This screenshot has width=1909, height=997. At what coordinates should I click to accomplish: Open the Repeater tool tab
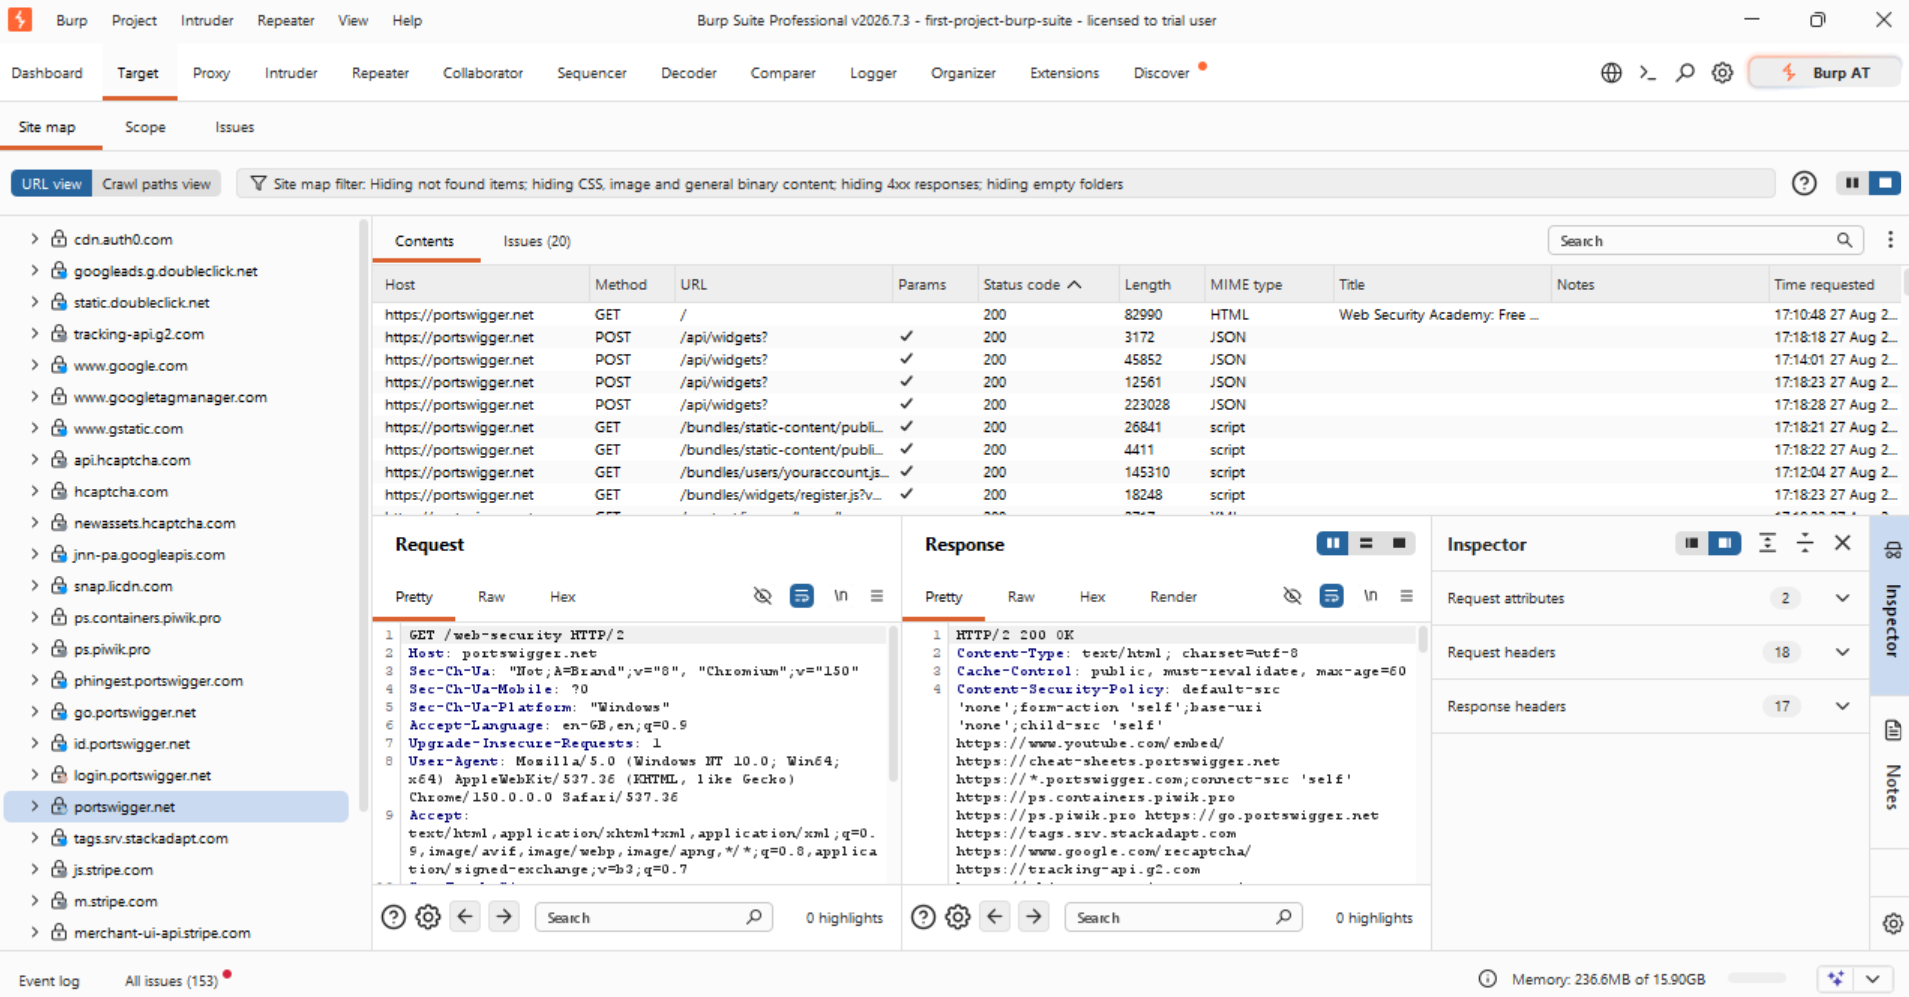coord(380,73)
